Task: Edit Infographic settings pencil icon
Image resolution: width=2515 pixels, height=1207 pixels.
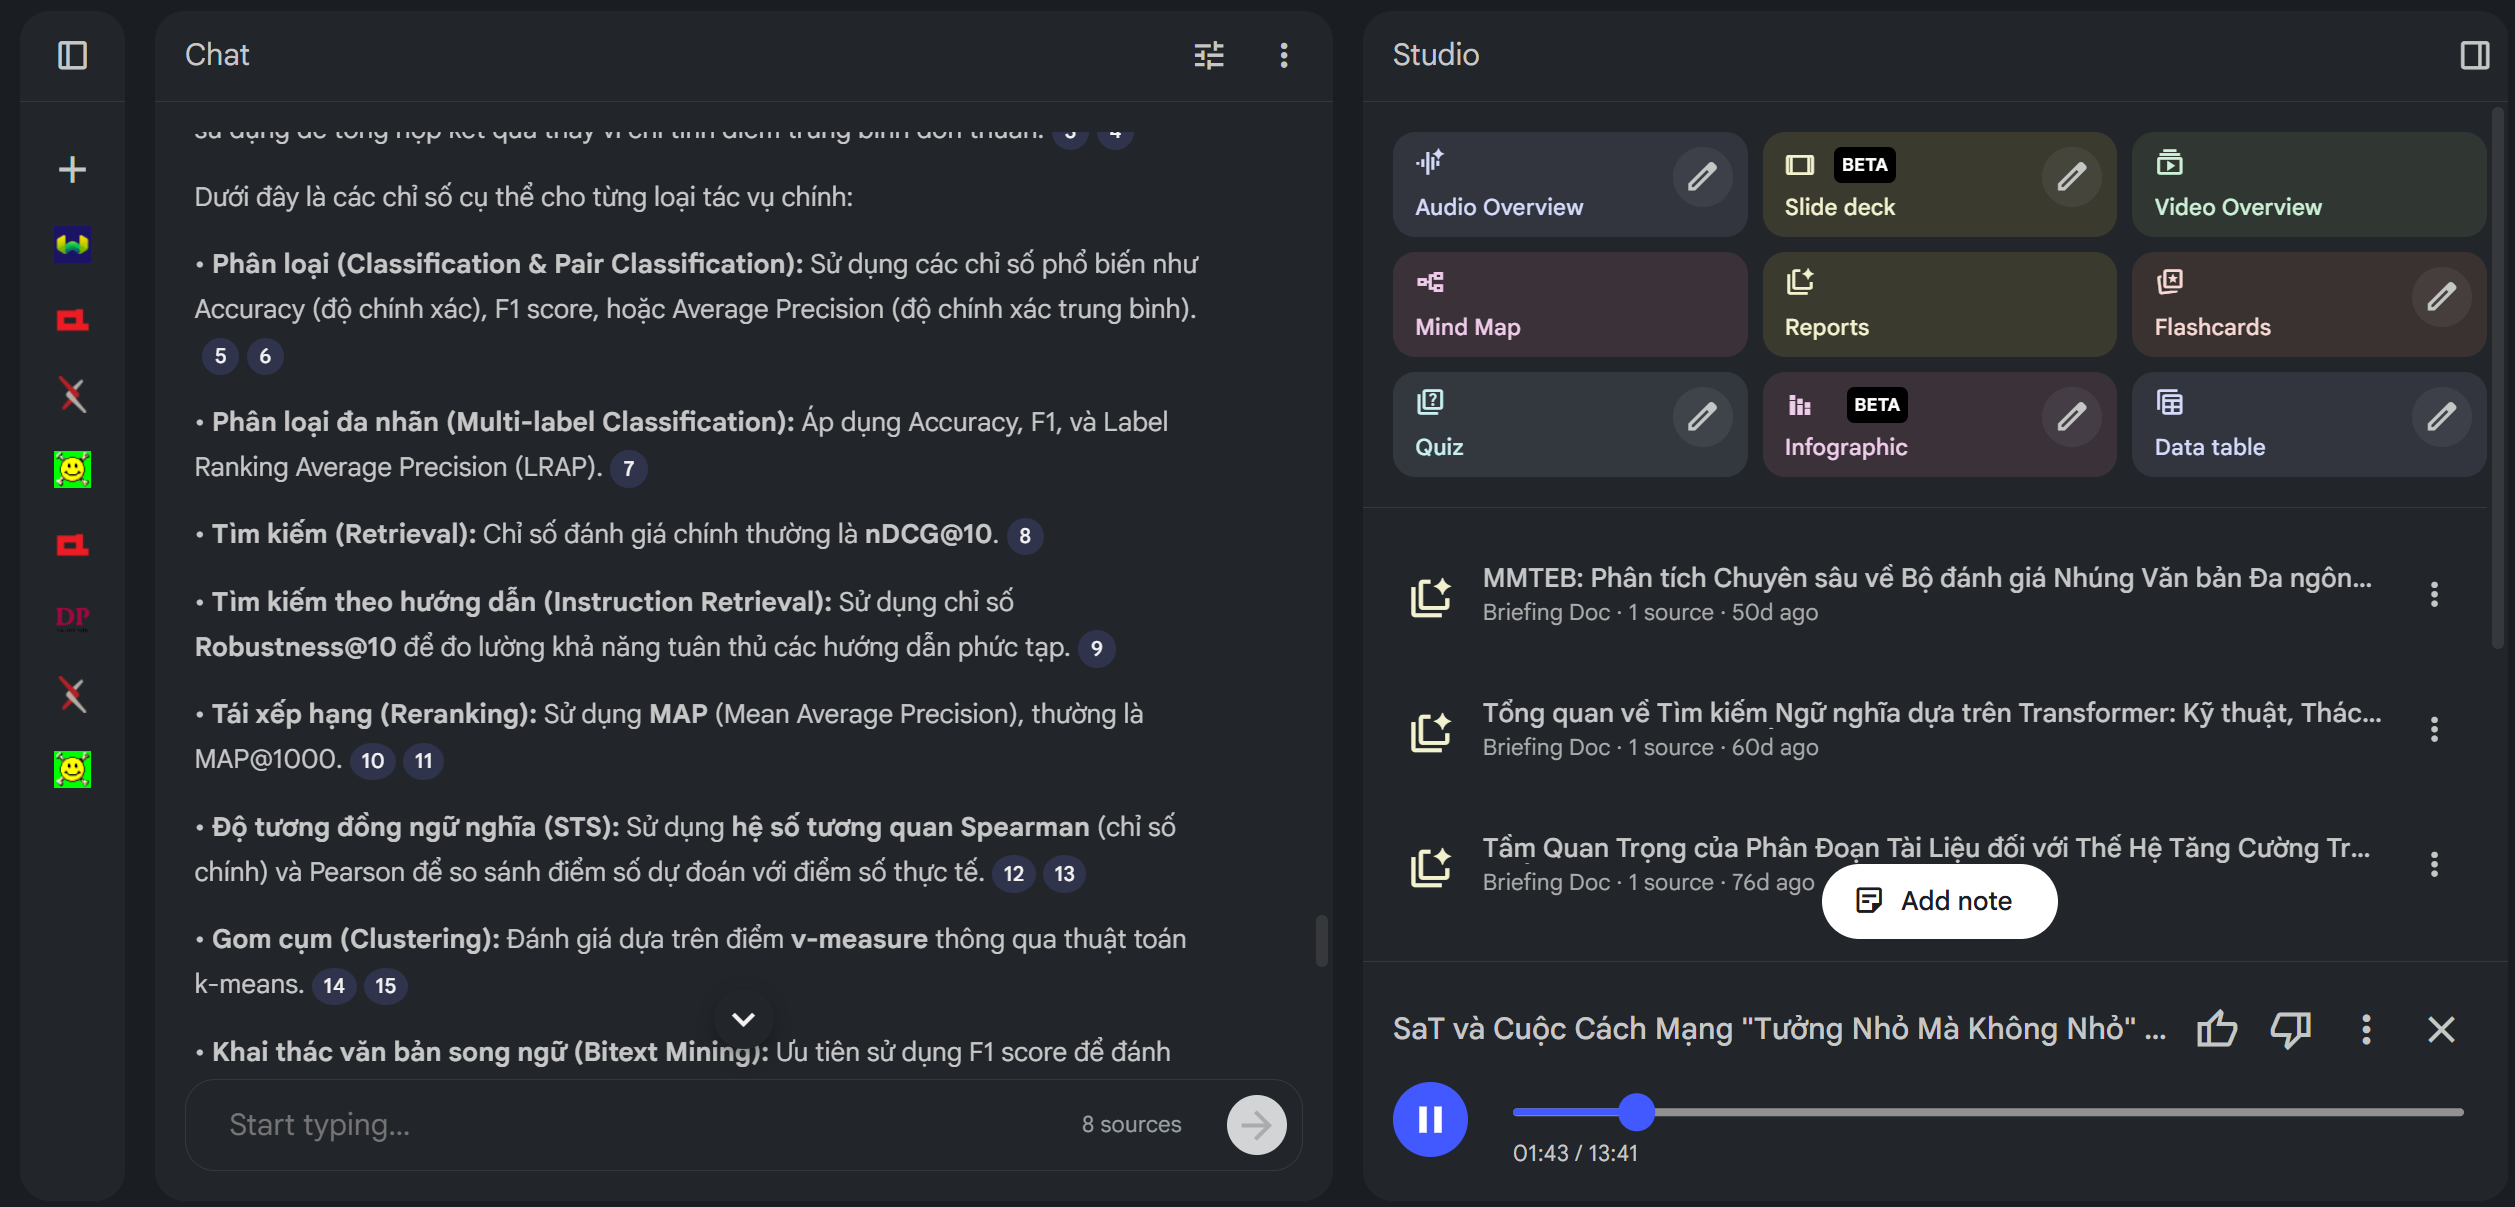Action: point(2071,417)
